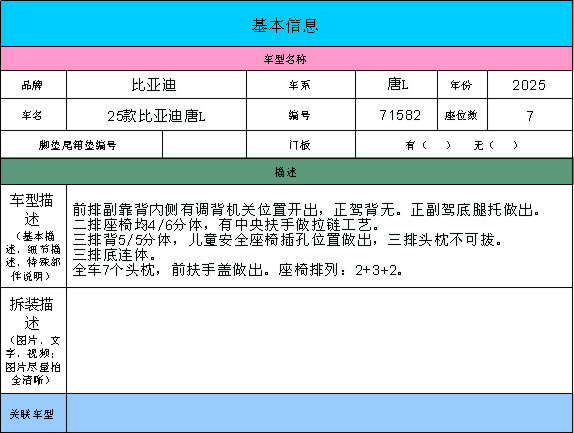Select the blue 关联车型 content cell
Screen dimensions: 574x433
pos(320,413)
